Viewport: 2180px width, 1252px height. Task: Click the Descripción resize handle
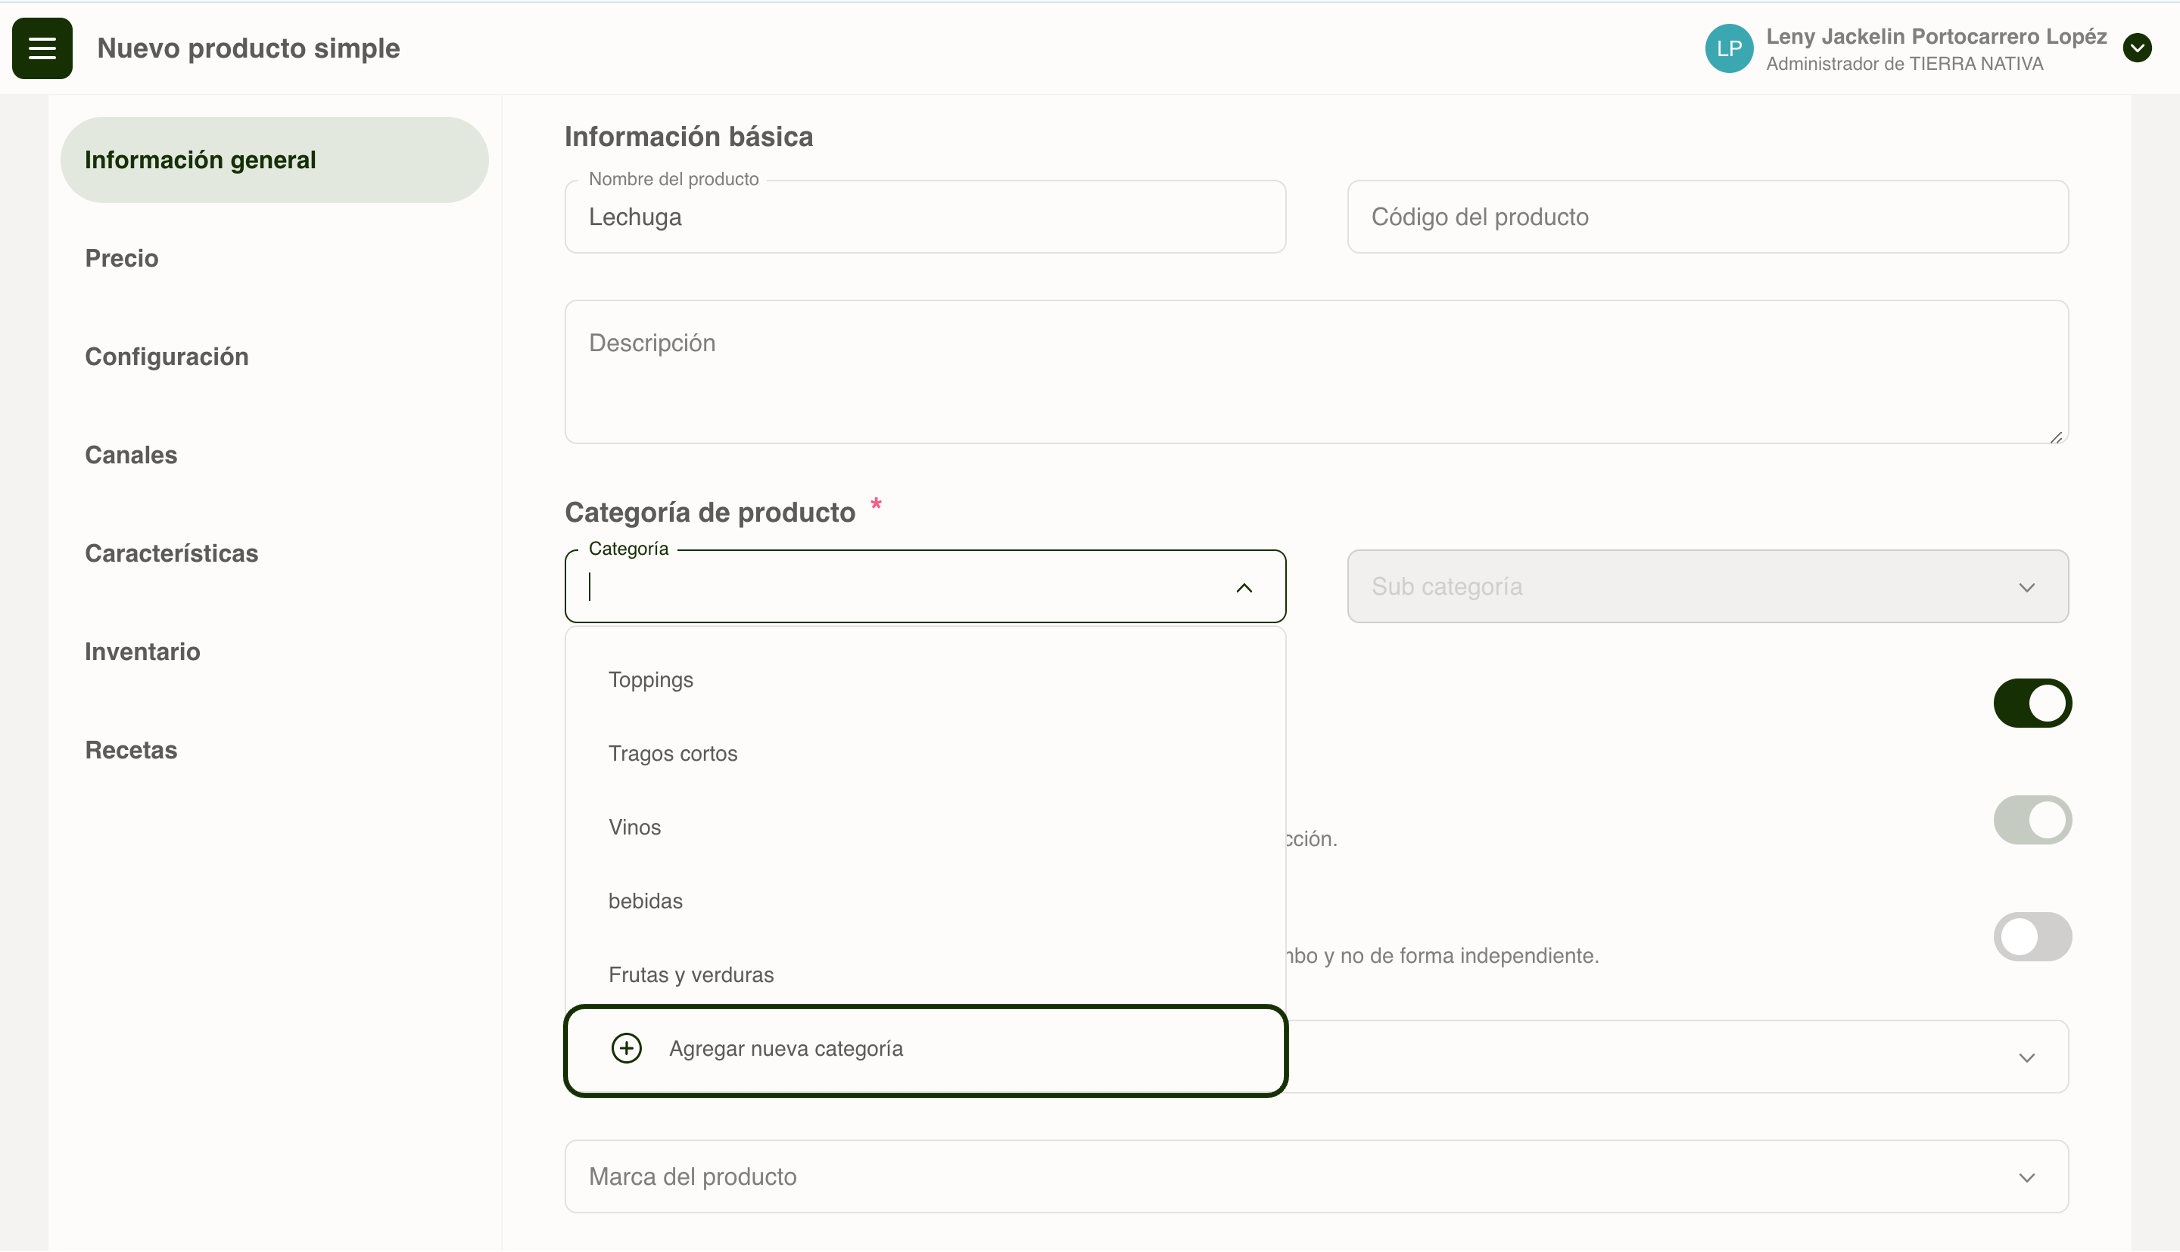2056,437
